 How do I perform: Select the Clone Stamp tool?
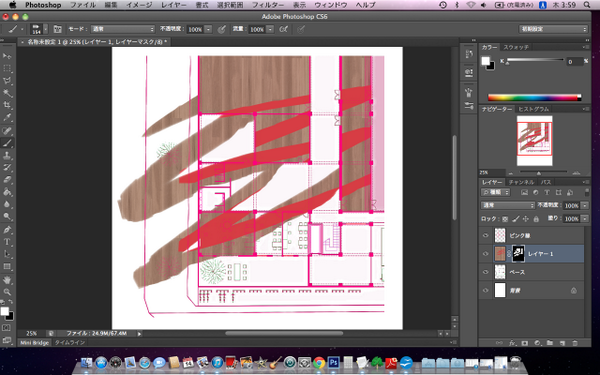click(x=7, y=155)
